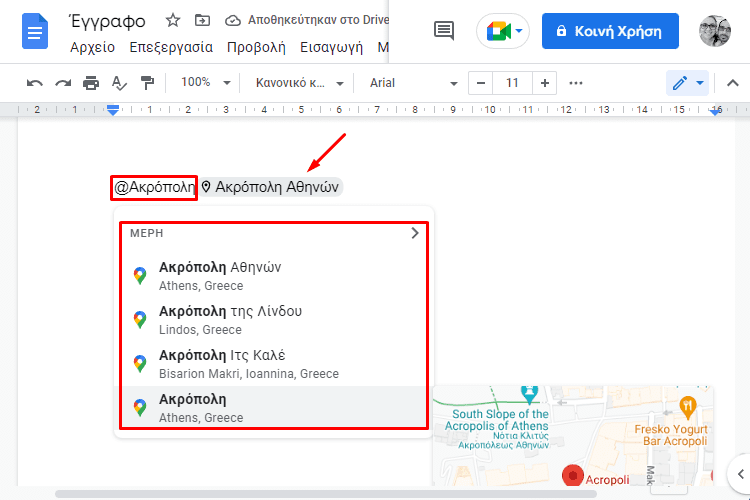Open the Εισαγωγή menu
Screen dimensions: 750x500
click(331, 47)
